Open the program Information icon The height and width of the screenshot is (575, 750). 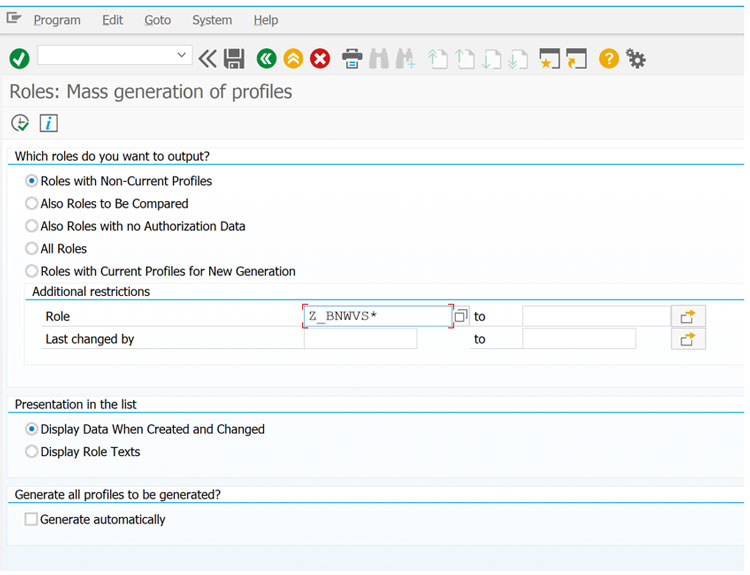click(x=48, y=123)
